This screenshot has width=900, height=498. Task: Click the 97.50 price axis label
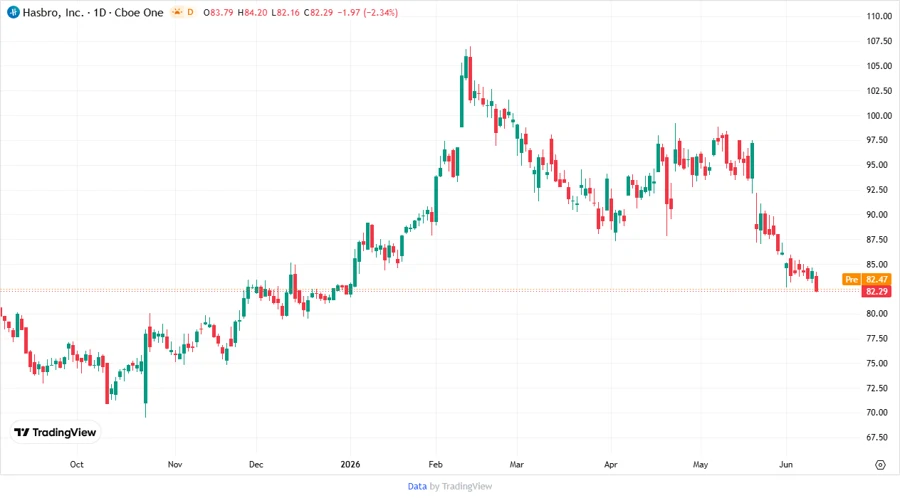pos(879,140)
